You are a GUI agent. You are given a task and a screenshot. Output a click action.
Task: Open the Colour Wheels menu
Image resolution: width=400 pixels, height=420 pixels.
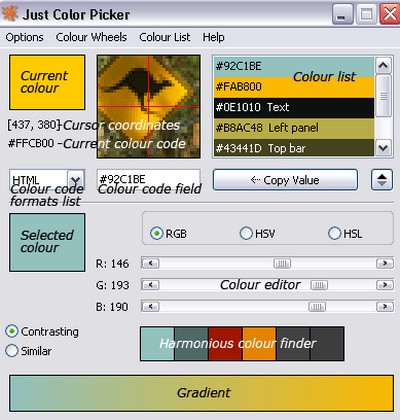point(91,37)
